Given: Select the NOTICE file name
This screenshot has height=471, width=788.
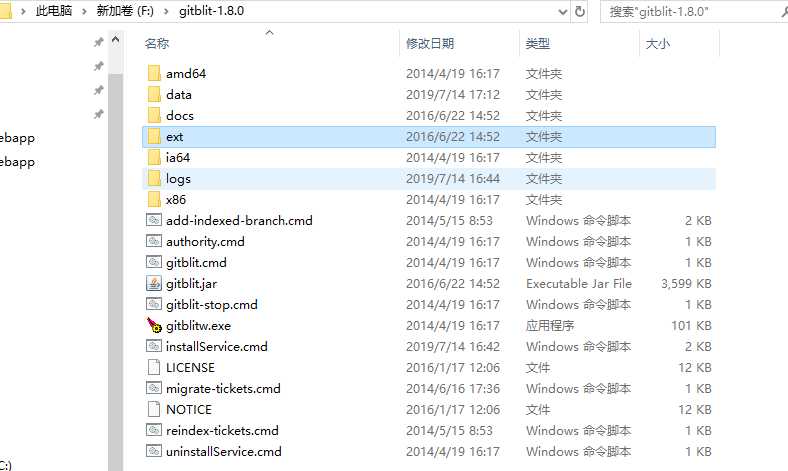Looking at the screenshot, I should [189, 410].
